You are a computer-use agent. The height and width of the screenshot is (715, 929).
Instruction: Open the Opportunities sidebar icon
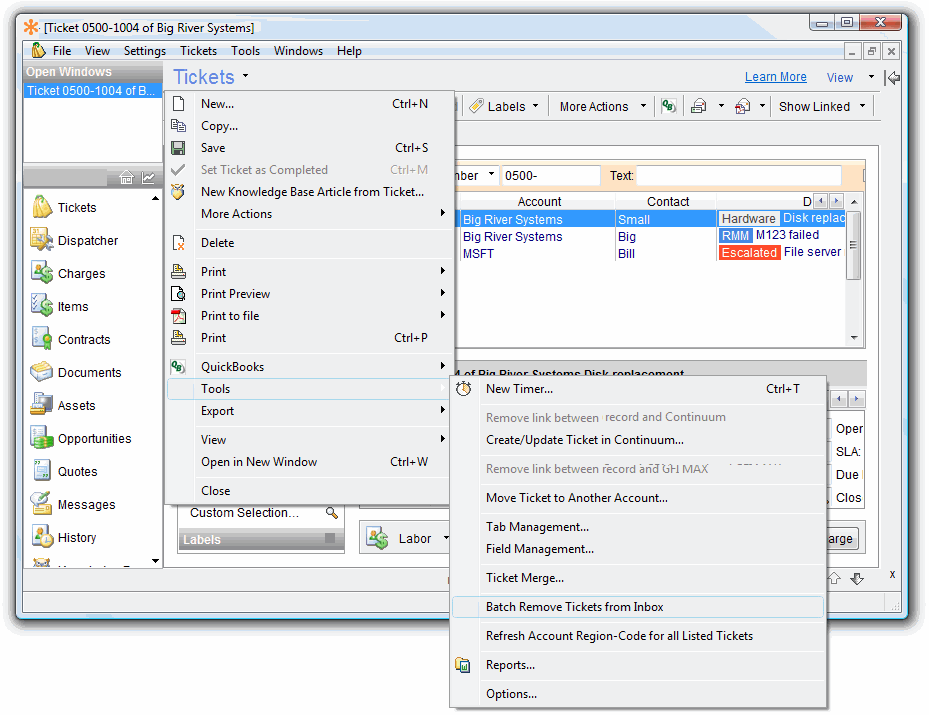coord(41,438)
